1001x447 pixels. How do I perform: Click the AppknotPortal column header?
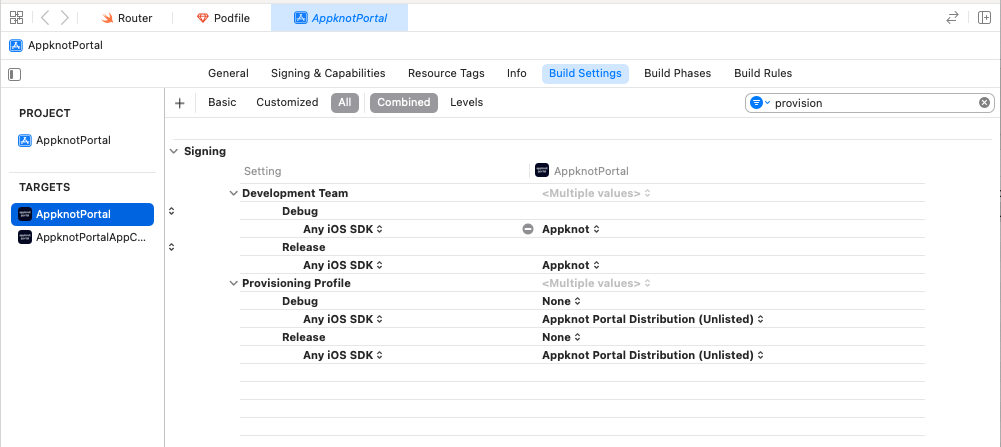[x=582, y=171]
